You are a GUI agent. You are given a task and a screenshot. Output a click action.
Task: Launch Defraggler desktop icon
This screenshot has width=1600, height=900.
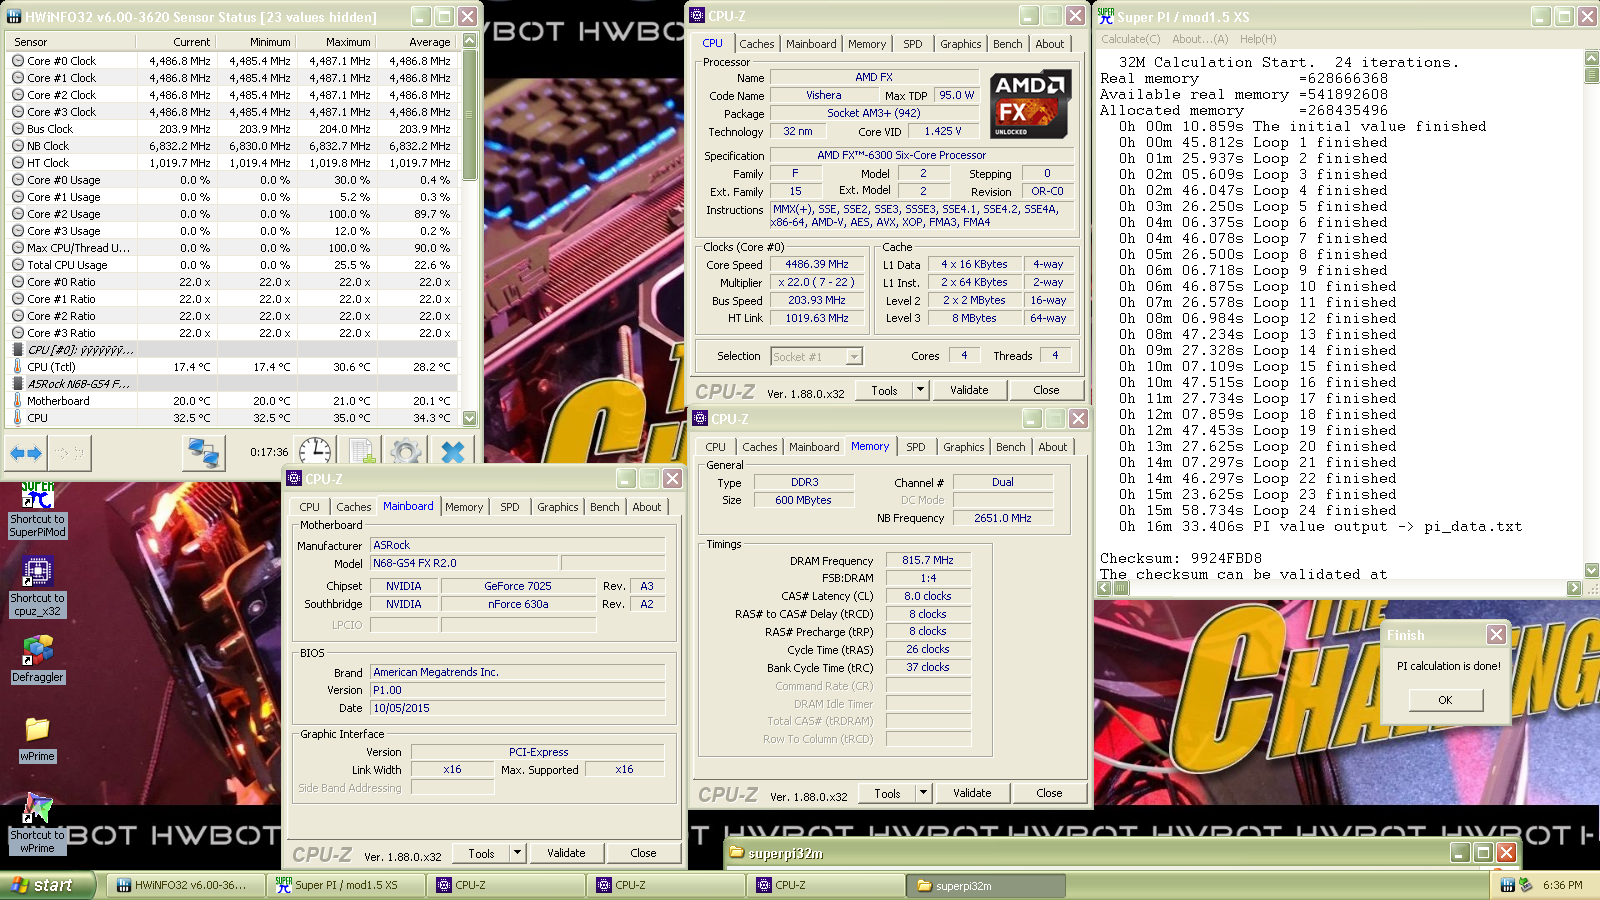[x=38, y=660]
